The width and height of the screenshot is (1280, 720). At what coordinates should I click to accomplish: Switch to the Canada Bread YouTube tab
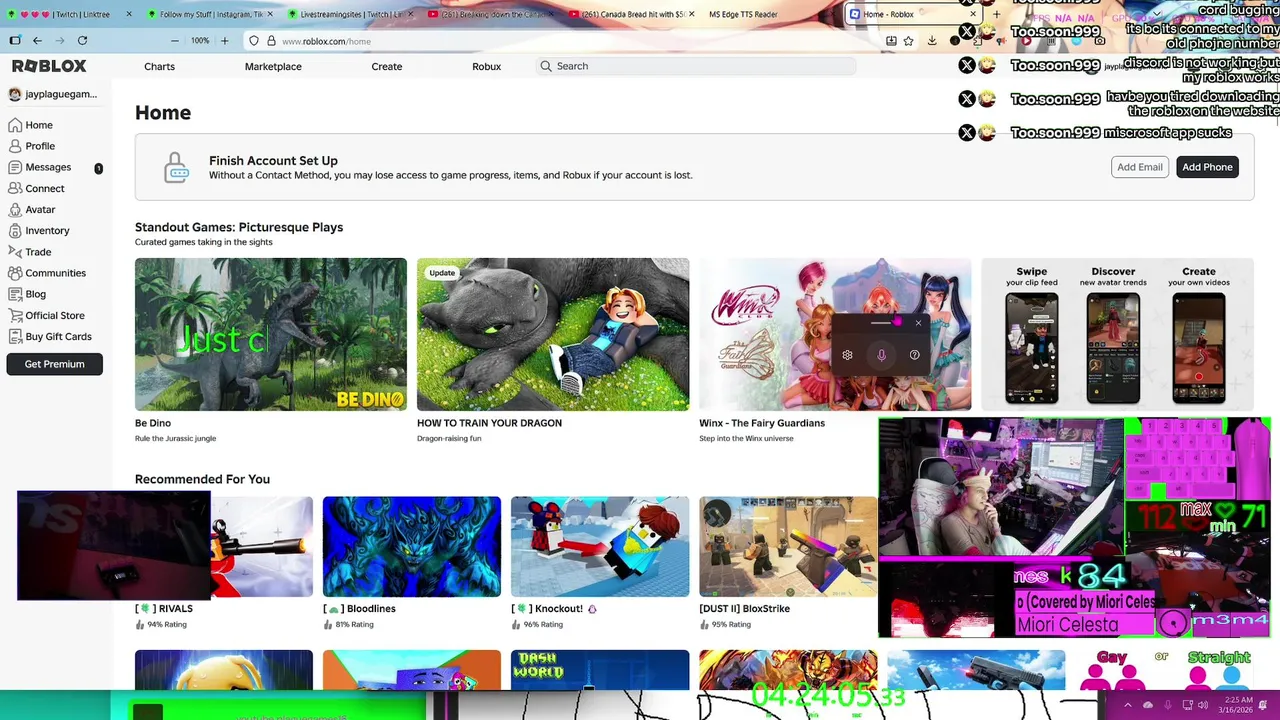630,14
